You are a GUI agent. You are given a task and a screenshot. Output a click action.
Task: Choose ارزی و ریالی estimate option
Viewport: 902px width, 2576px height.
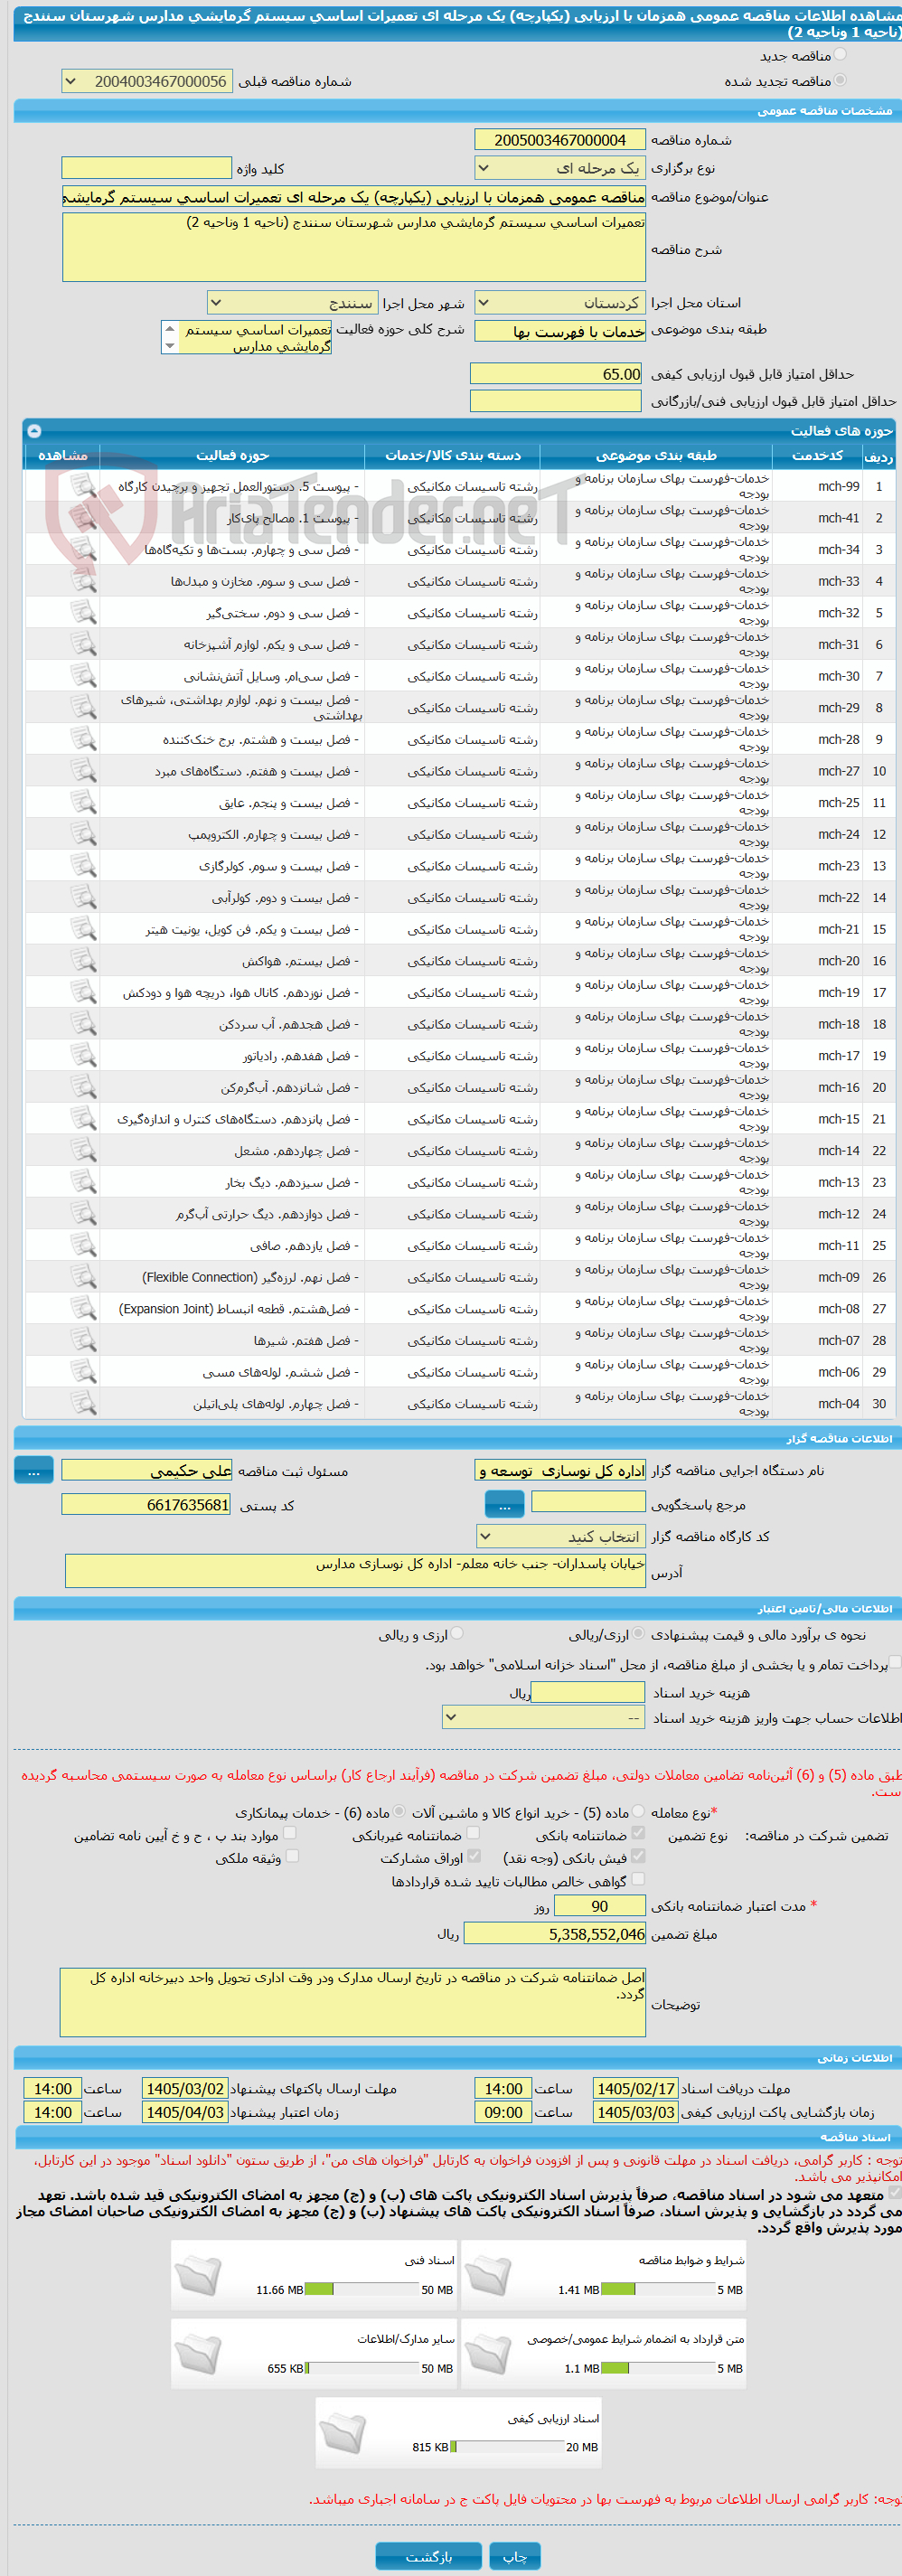[x=457, y=1634]
